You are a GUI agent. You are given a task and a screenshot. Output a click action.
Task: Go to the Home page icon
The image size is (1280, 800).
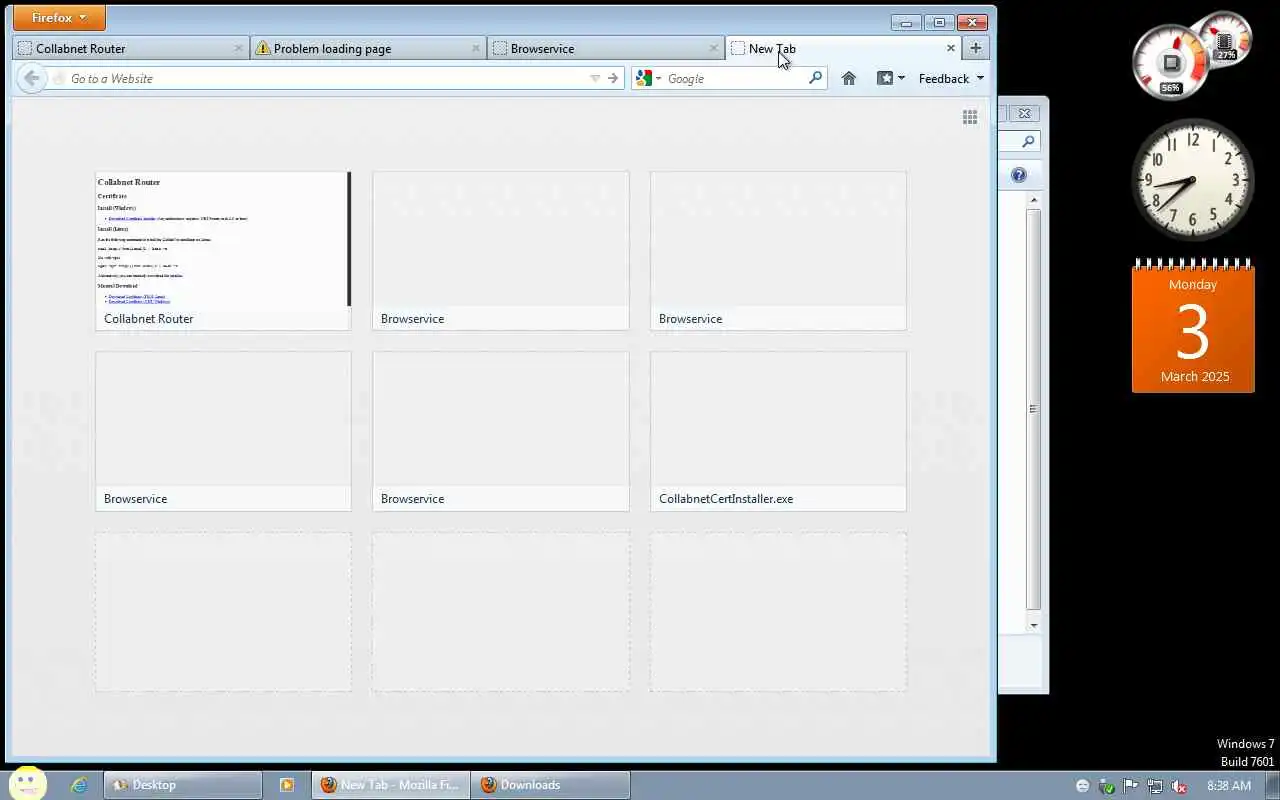[849, 78]
